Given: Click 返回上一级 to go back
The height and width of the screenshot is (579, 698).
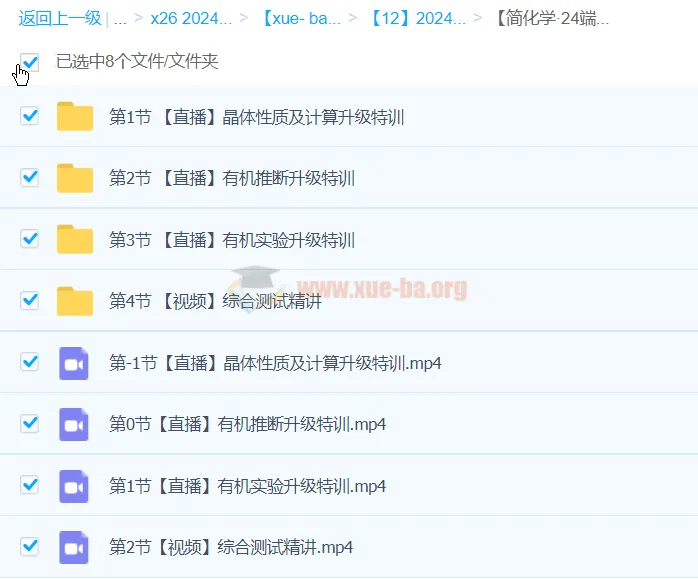Looking at the screenshot, I should click(59, 18).
